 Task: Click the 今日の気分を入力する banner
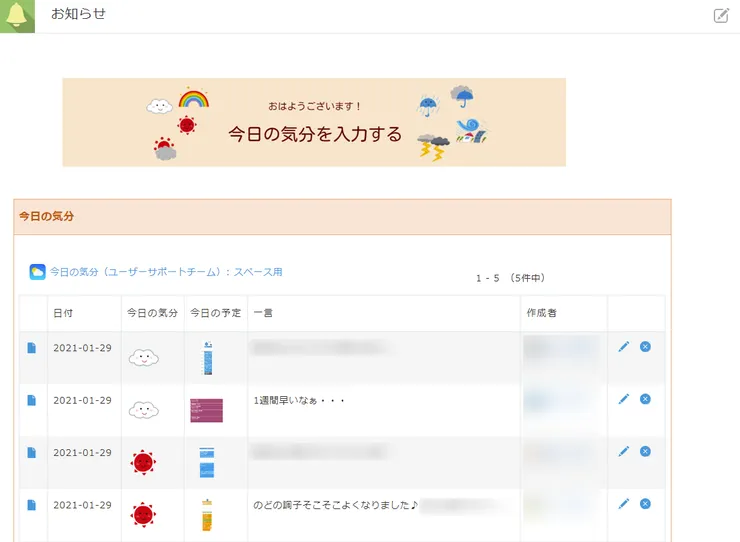tap(314, 122)
